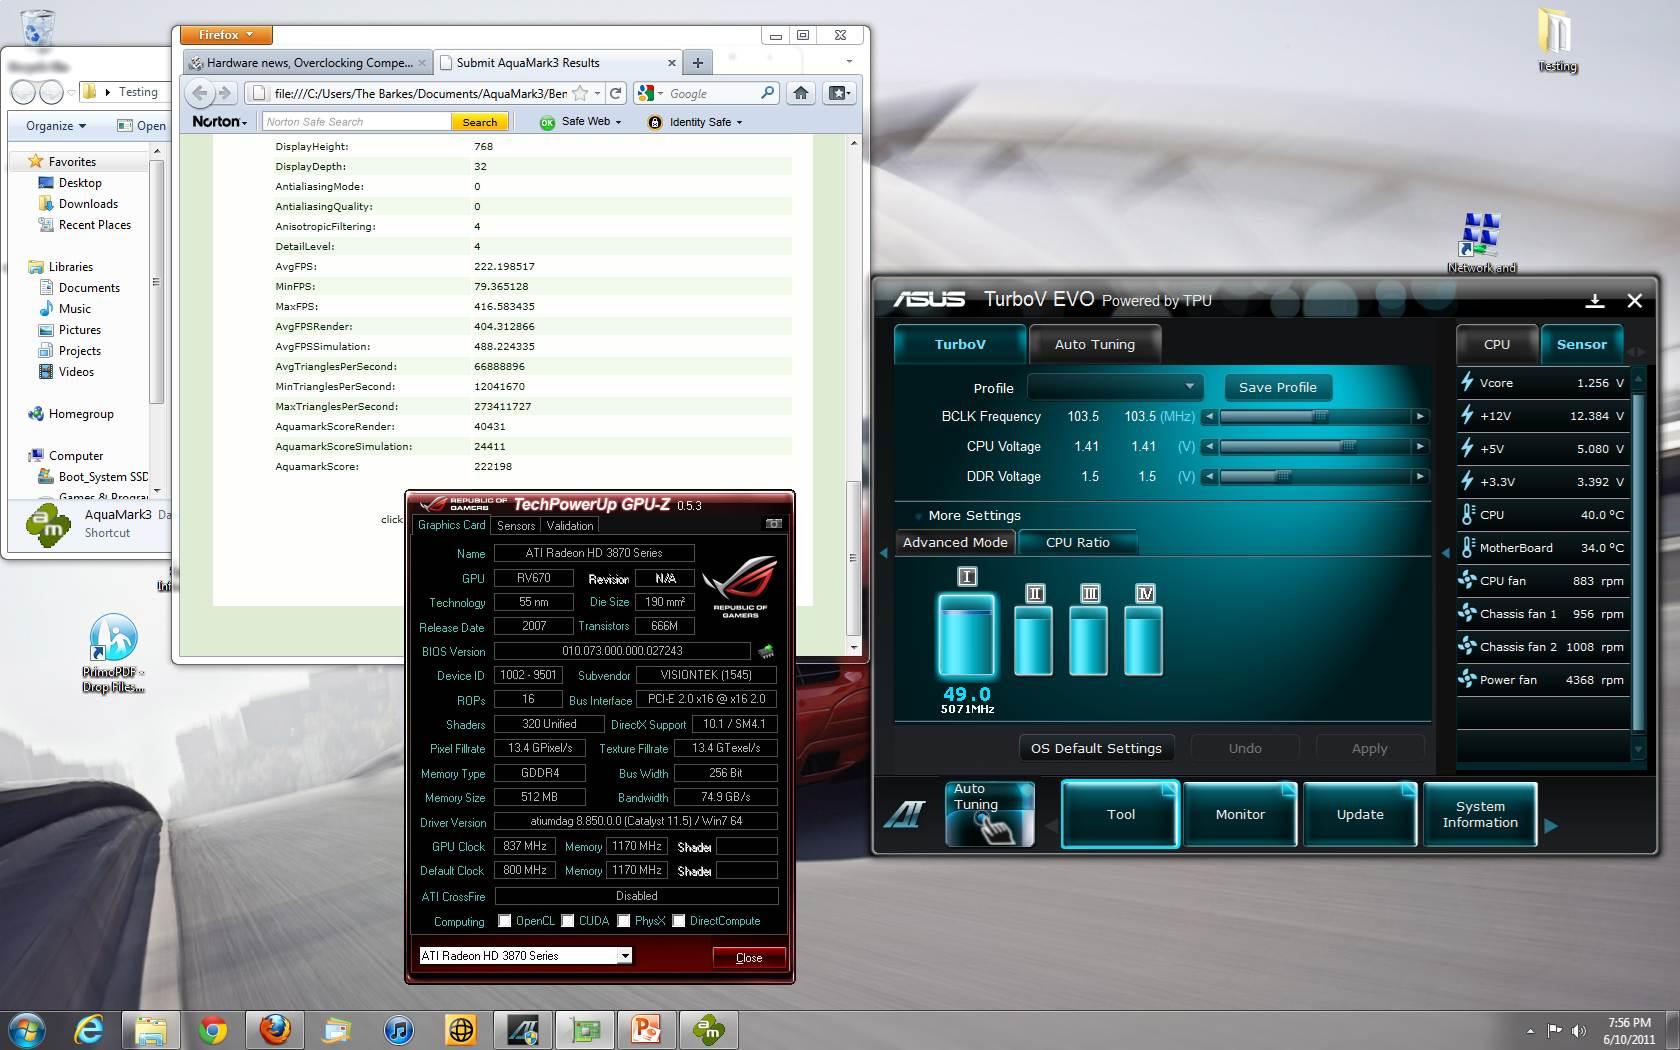The width and height of the screenshot is (1680, 1050).
Task: Click the Tool button in TurboV
Action: 1120,814
